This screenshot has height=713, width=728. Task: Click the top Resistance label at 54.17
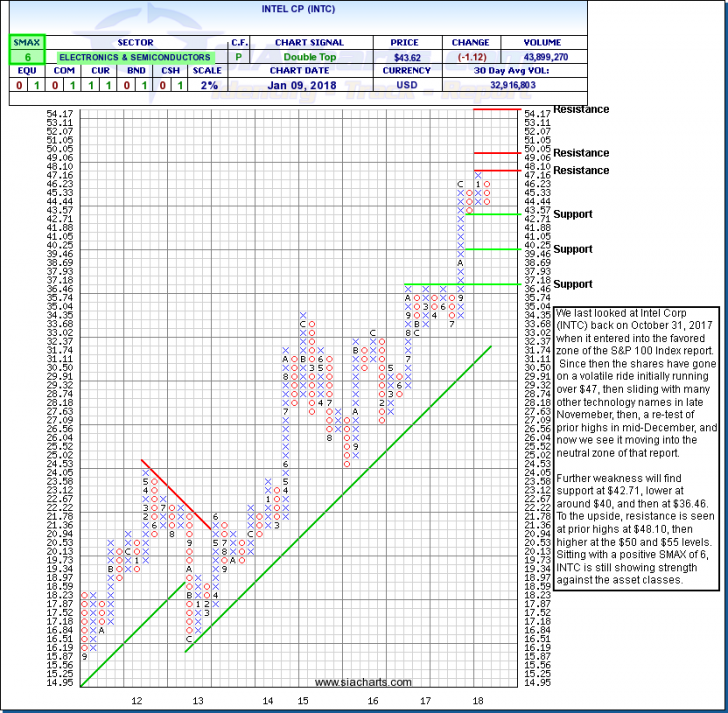[581, 108]
